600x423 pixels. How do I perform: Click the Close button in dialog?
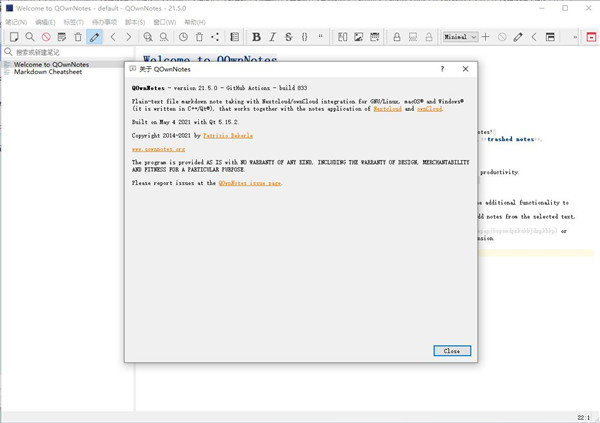point(451,351)
